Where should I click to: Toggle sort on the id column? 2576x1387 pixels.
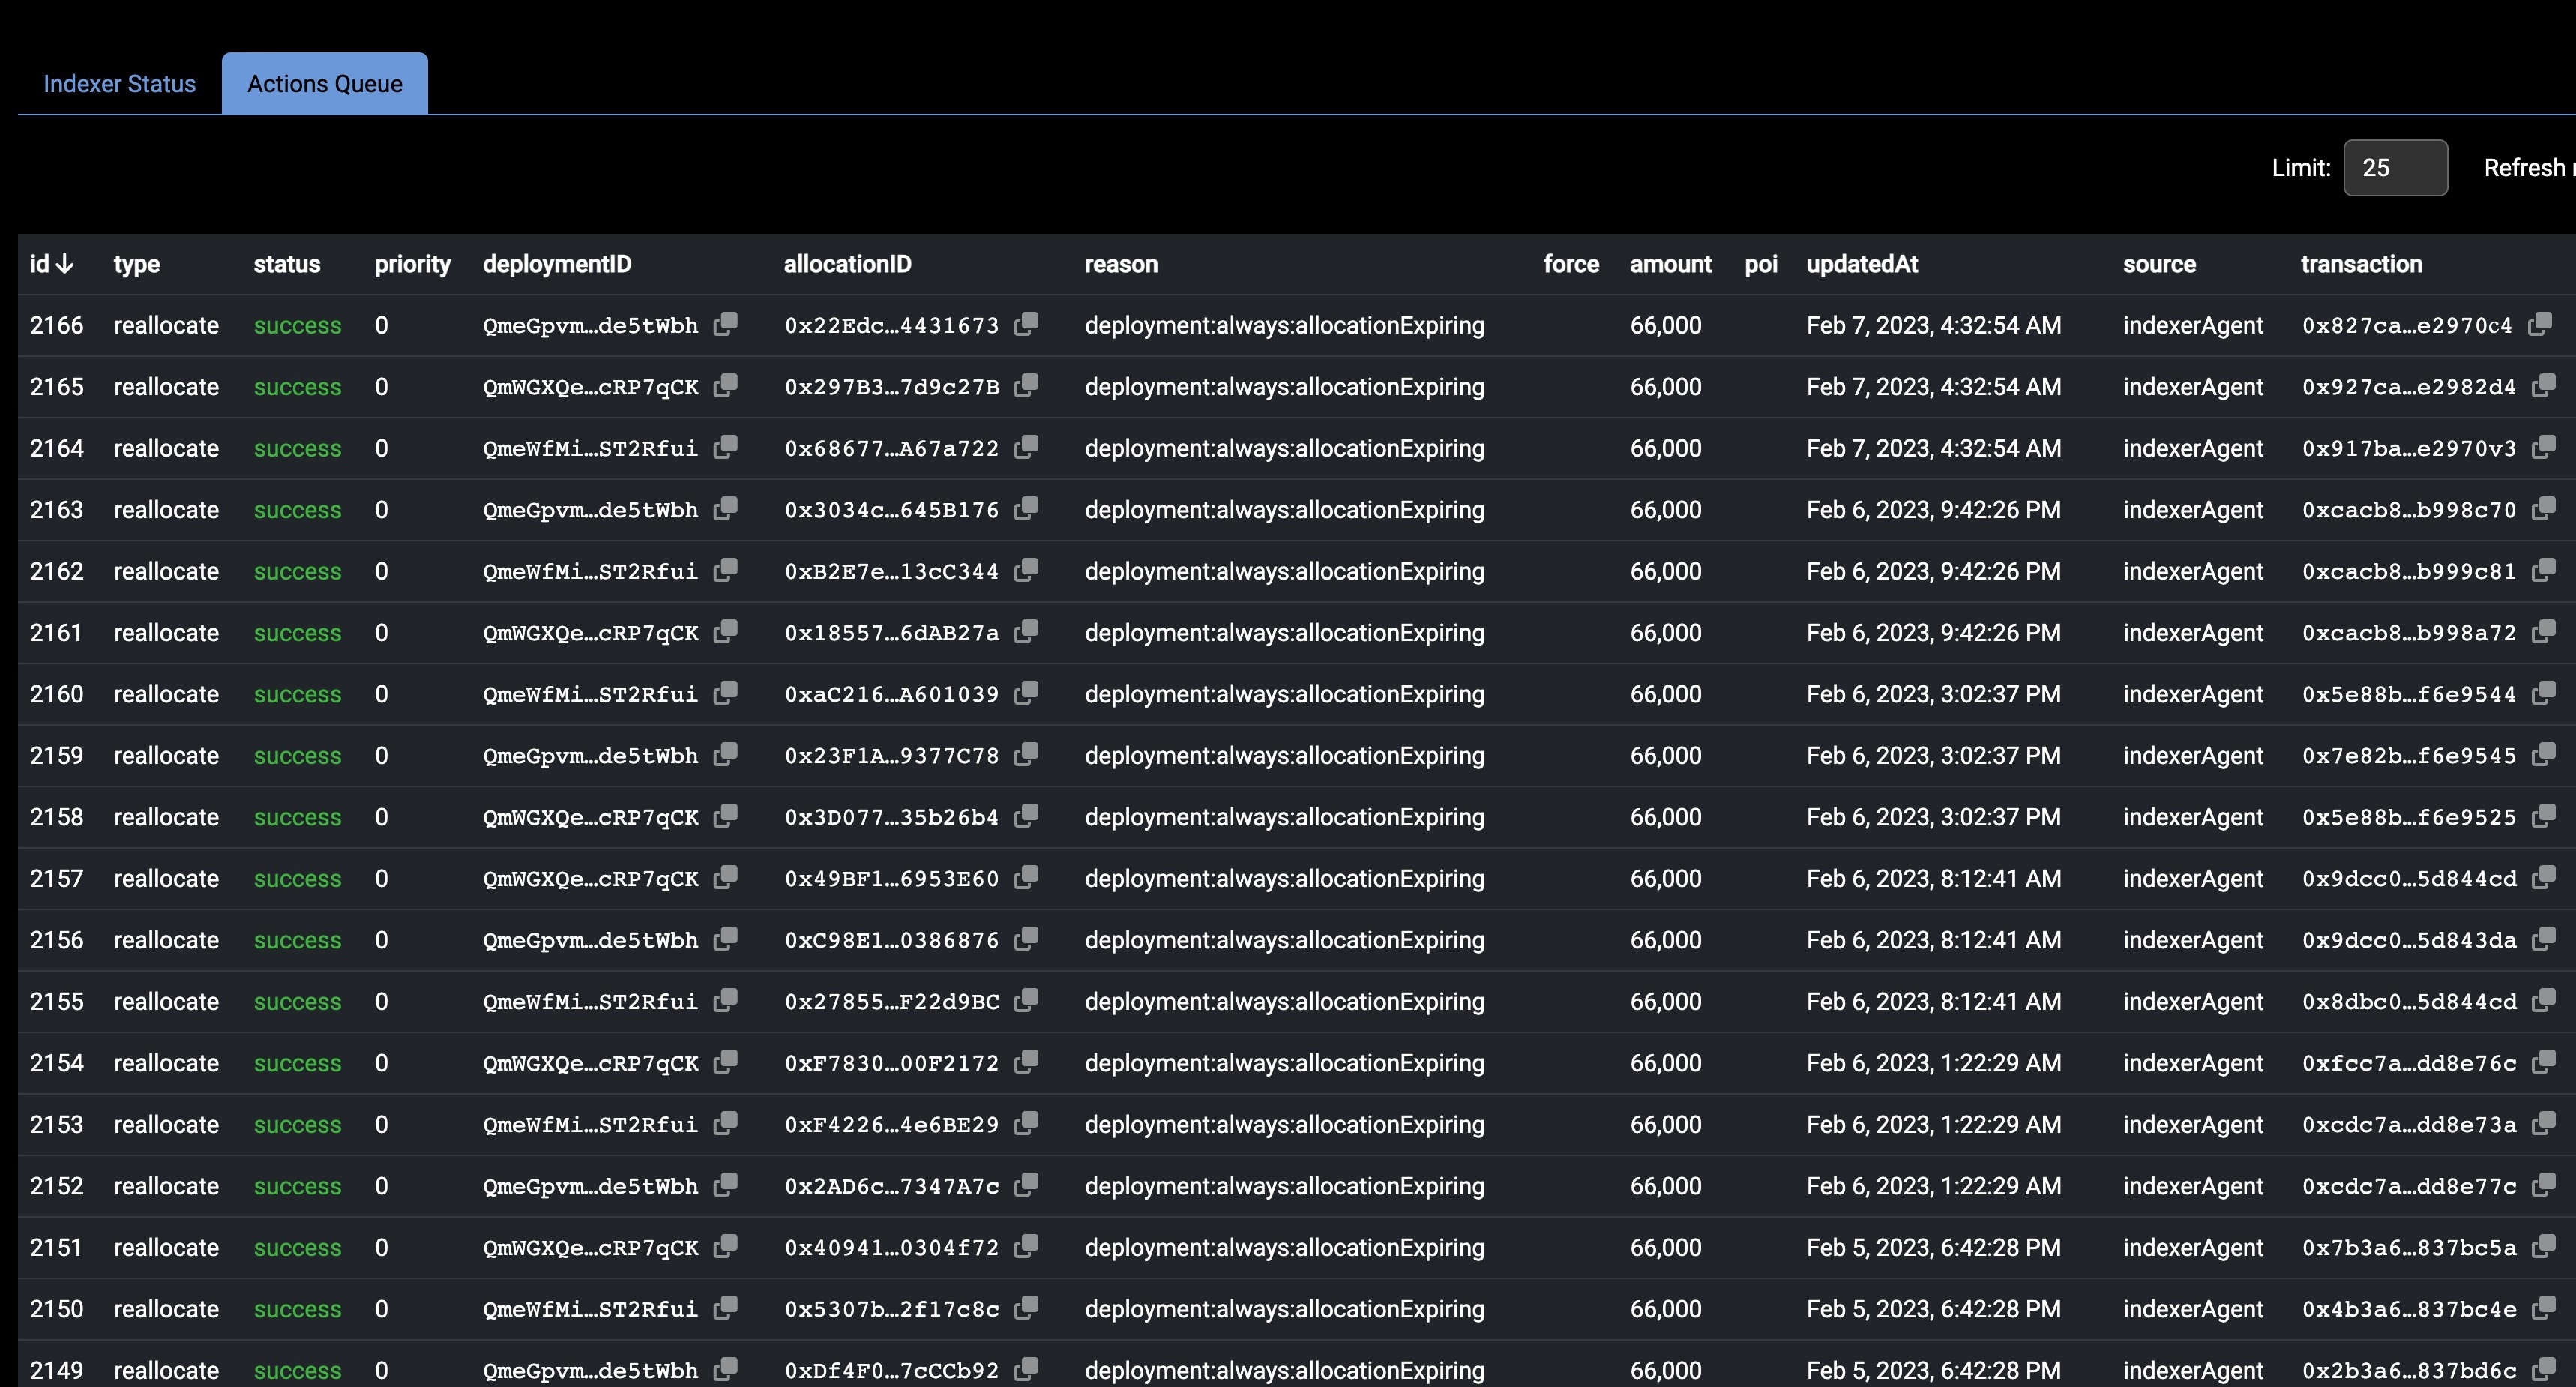tap(51, 264)
